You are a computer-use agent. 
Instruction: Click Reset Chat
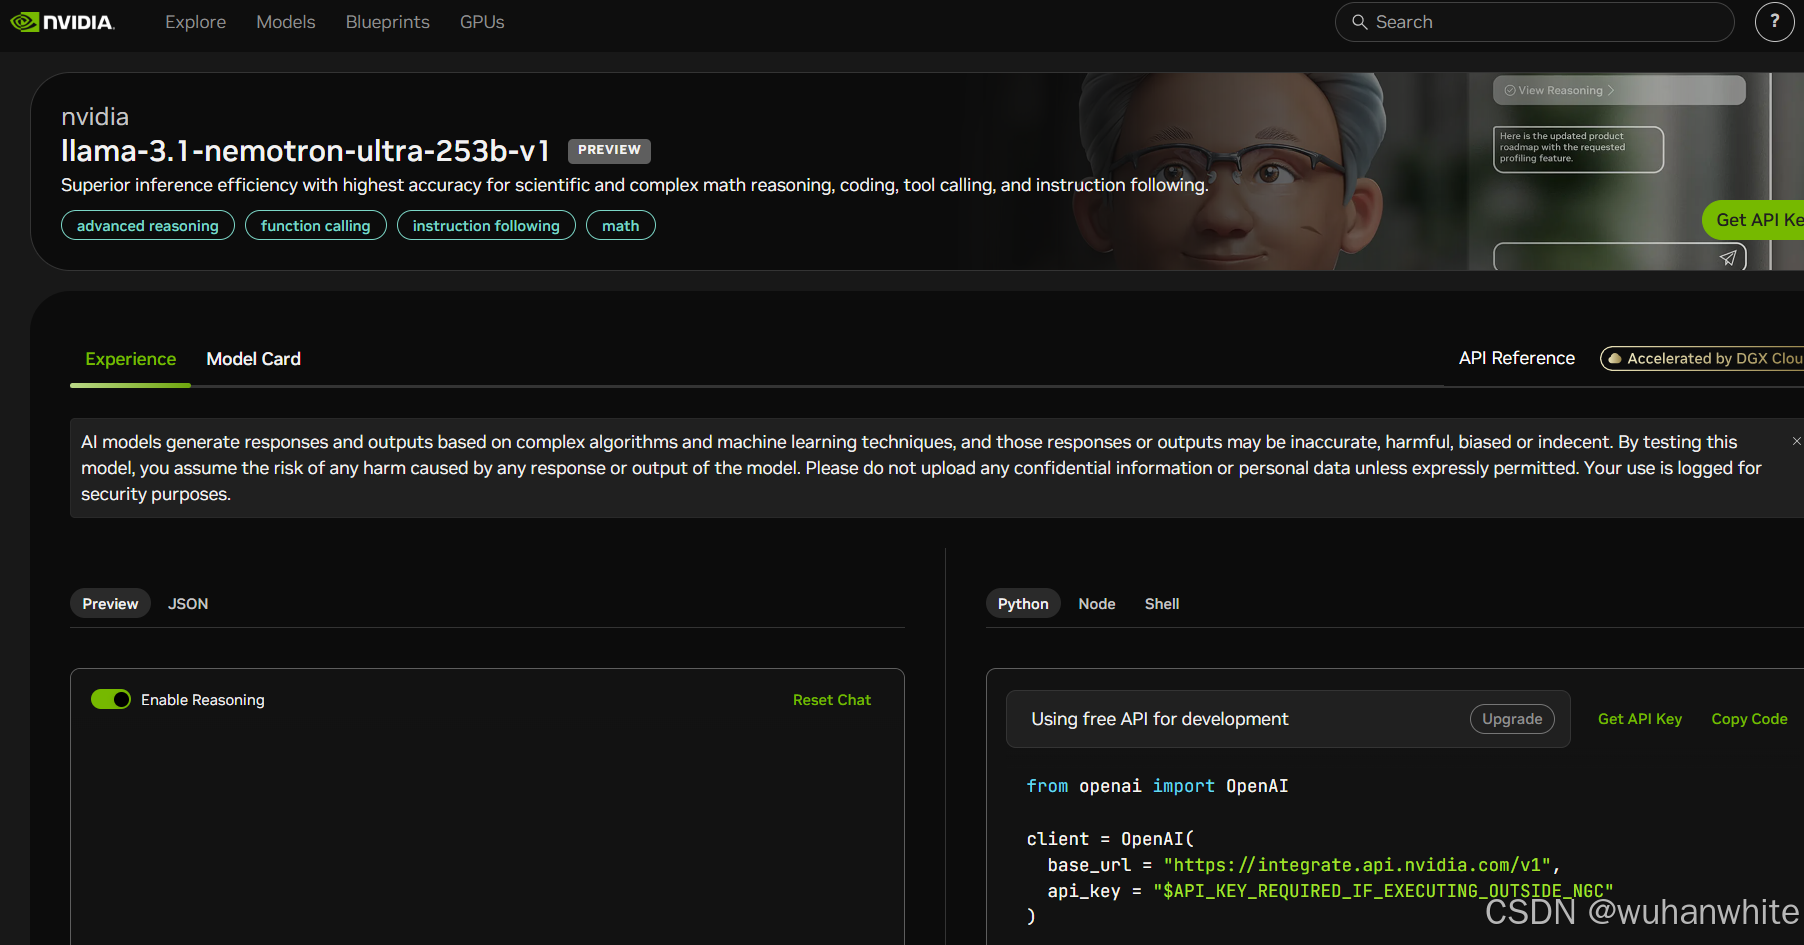[831, 700]
